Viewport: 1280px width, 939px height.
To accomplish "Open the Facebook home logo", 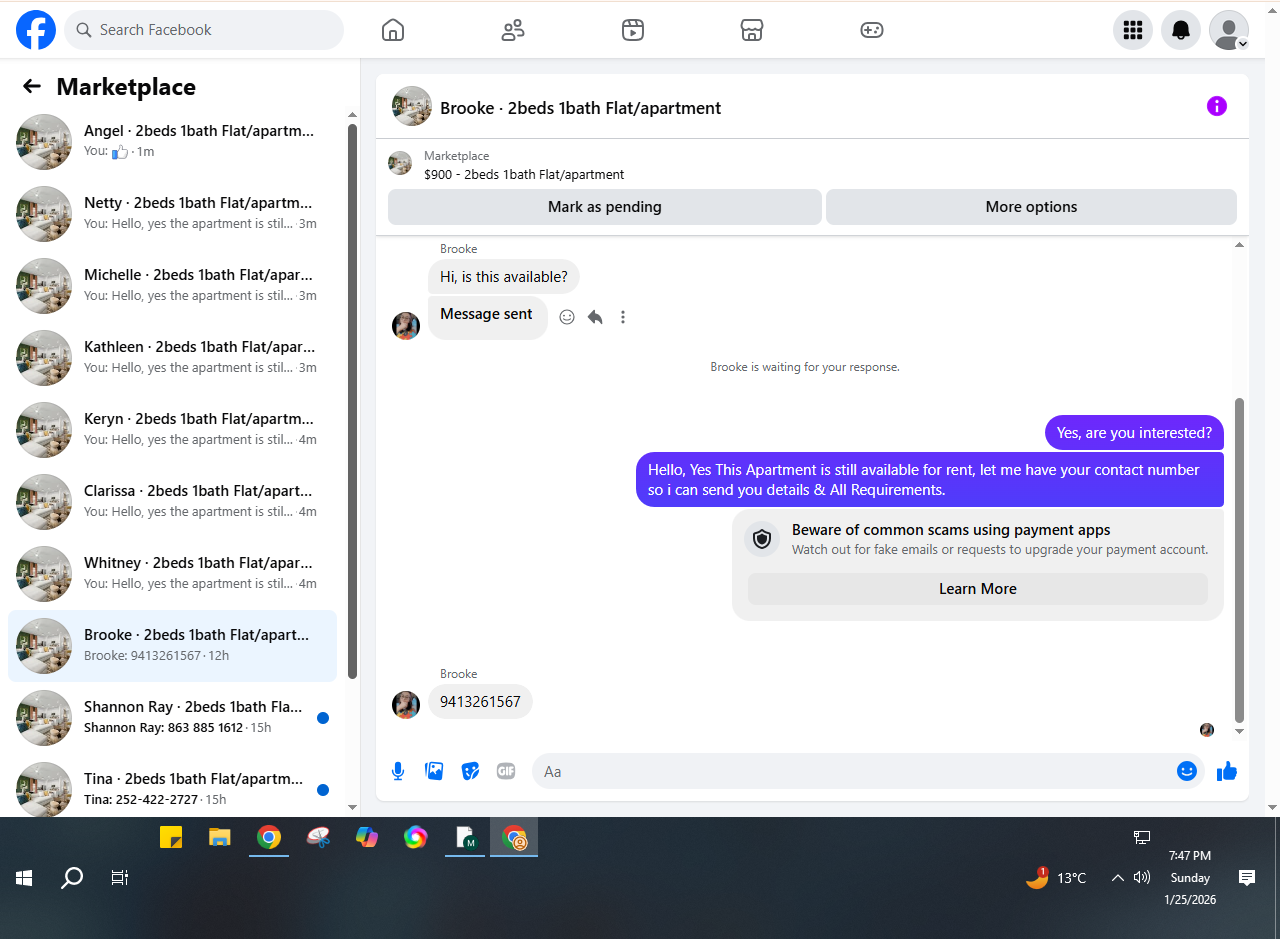I will pyautogui.click(x=36, y=30).
